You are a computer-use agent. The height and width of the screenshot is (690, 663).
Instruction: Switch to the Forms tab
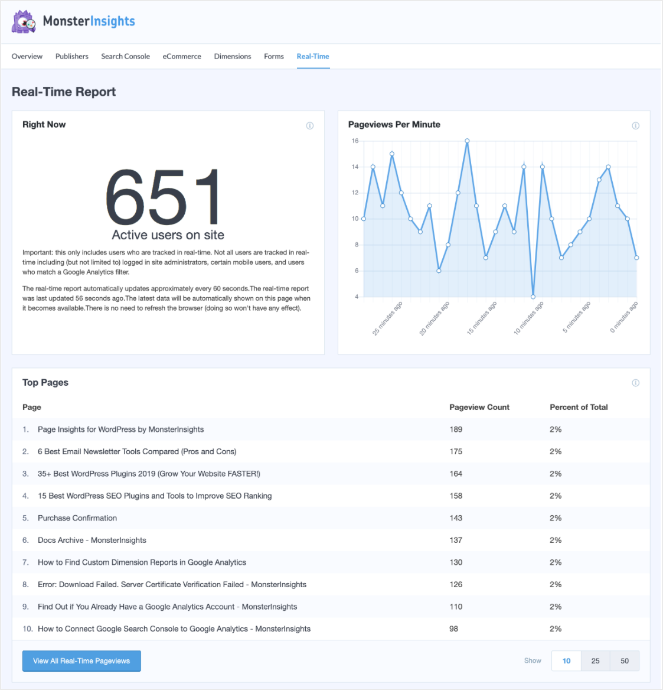[274, 56]
